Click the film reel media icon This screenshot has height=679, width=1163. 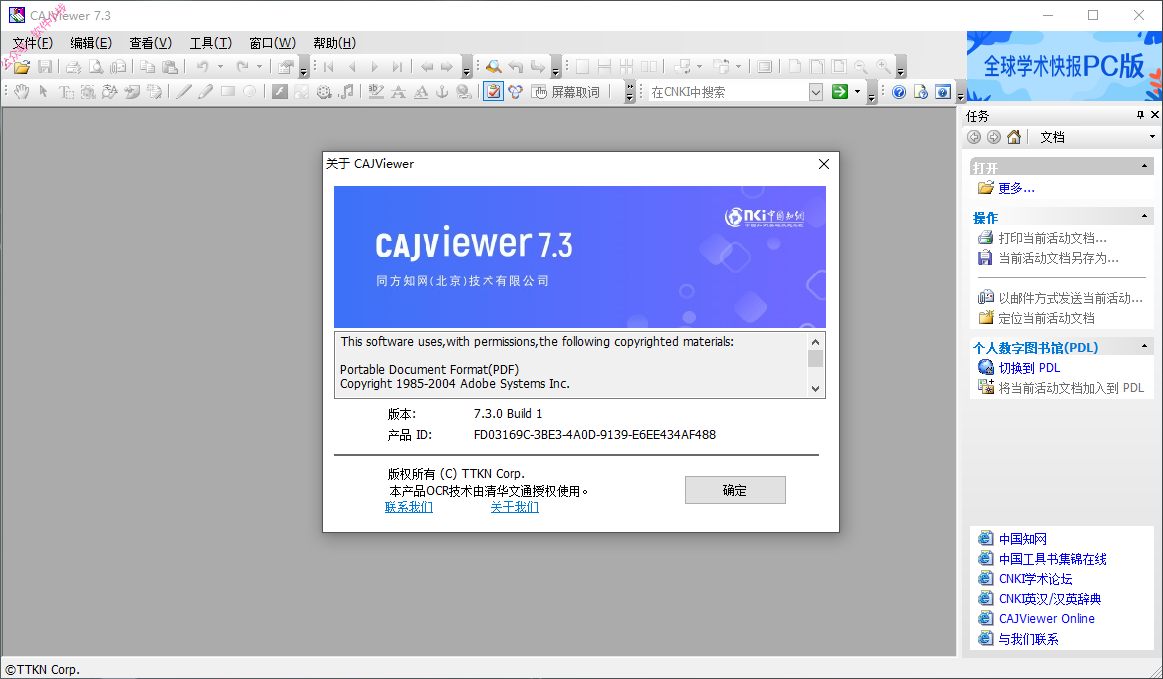coord(324,91)
